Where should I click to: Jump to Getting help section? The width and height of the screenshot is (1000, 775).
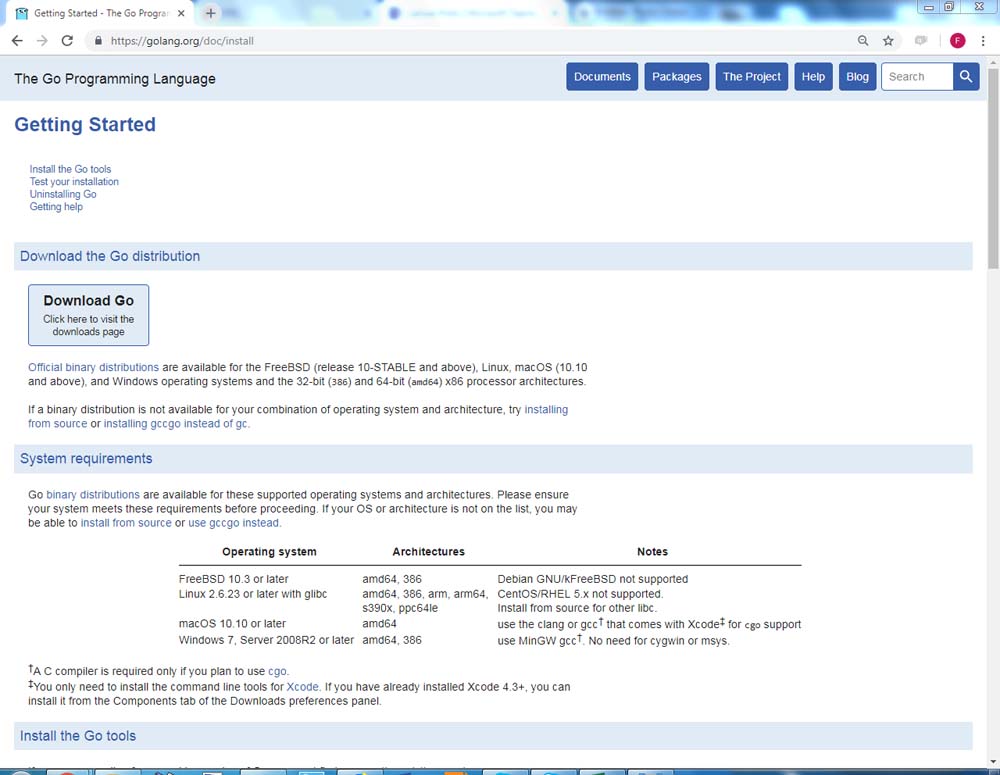(56, 207)
